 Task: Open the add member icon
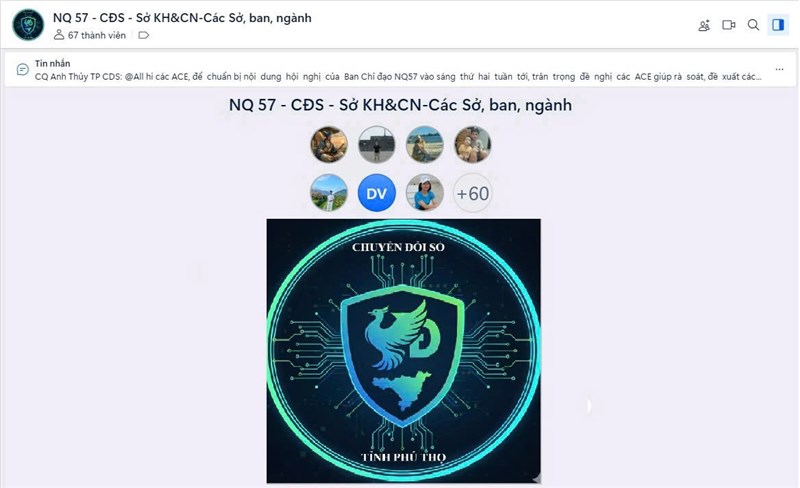[x=704, y=25]
